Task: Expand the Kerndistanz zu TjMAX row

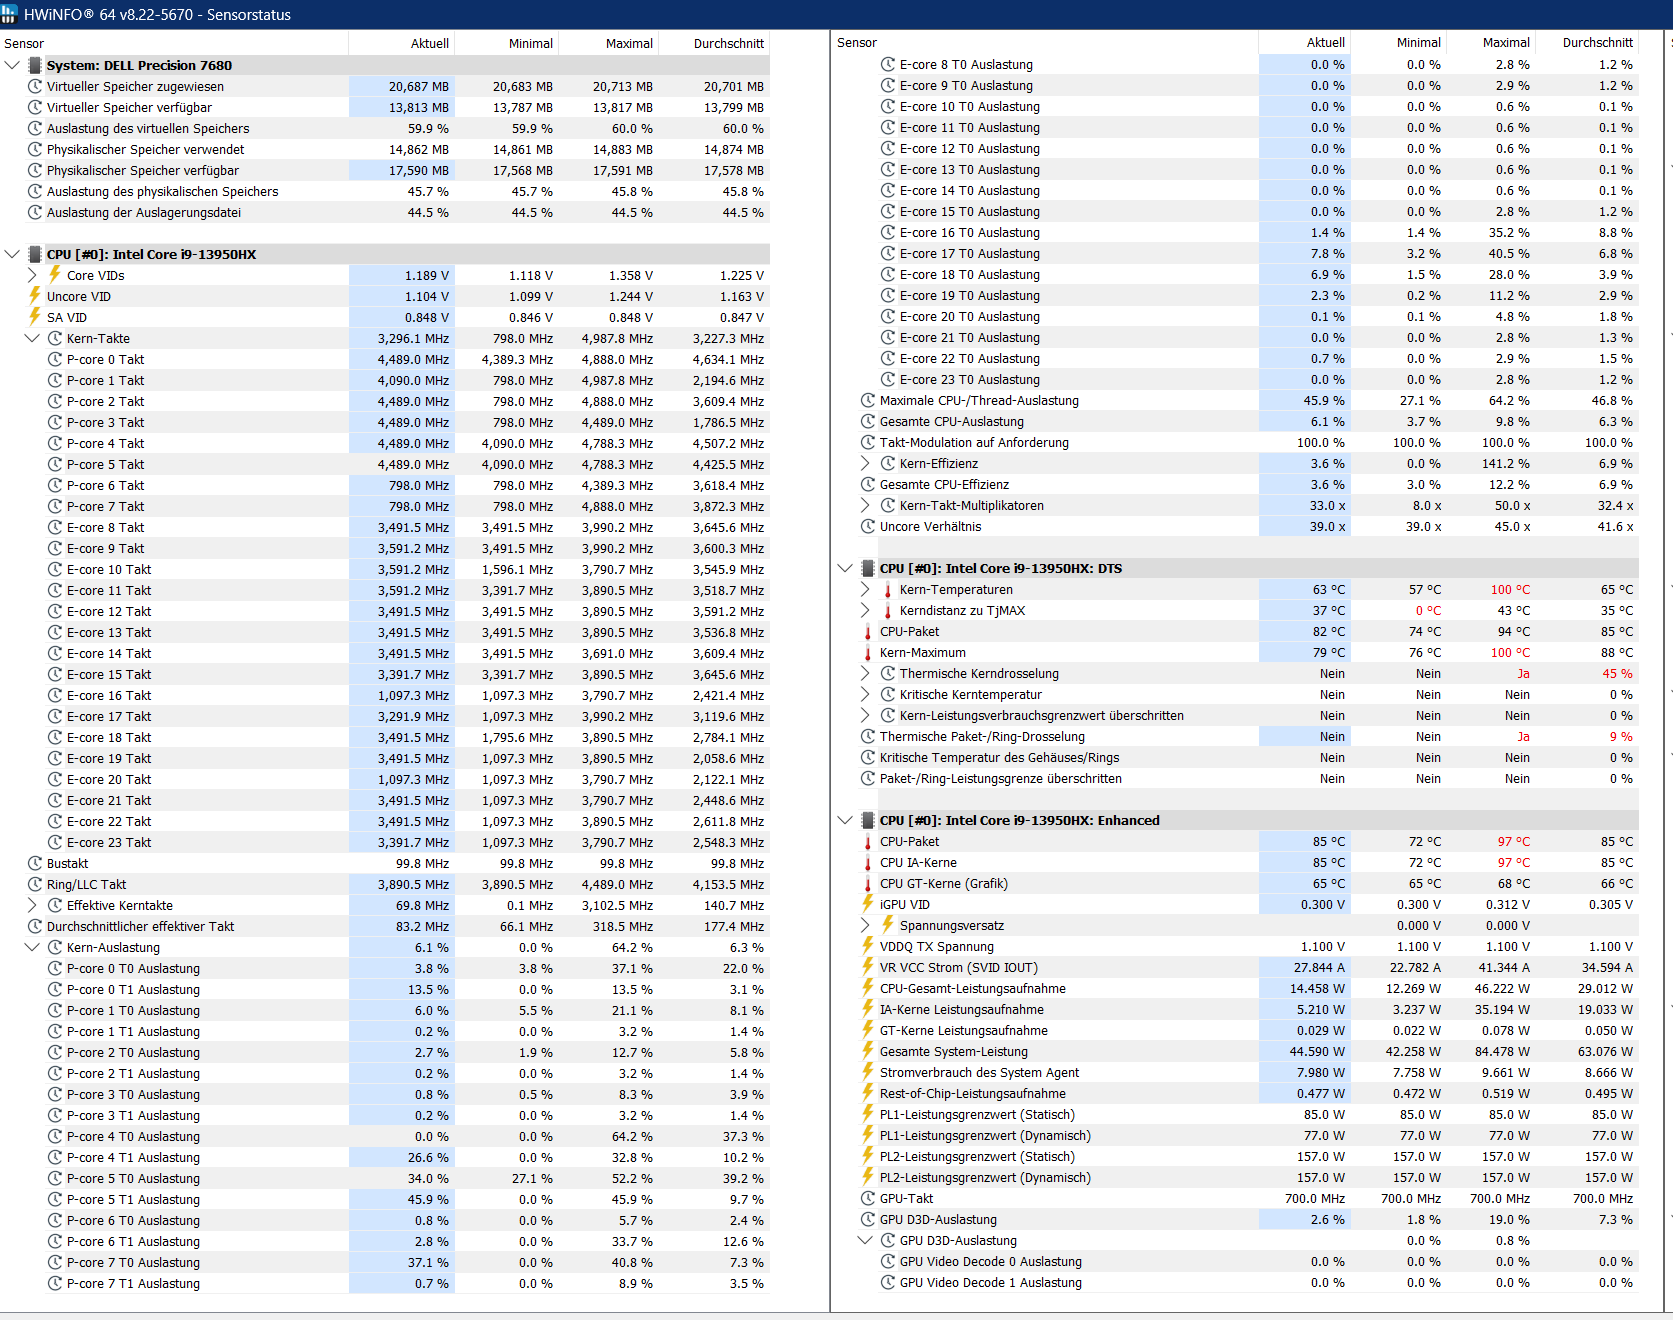Action: [865, 611]
